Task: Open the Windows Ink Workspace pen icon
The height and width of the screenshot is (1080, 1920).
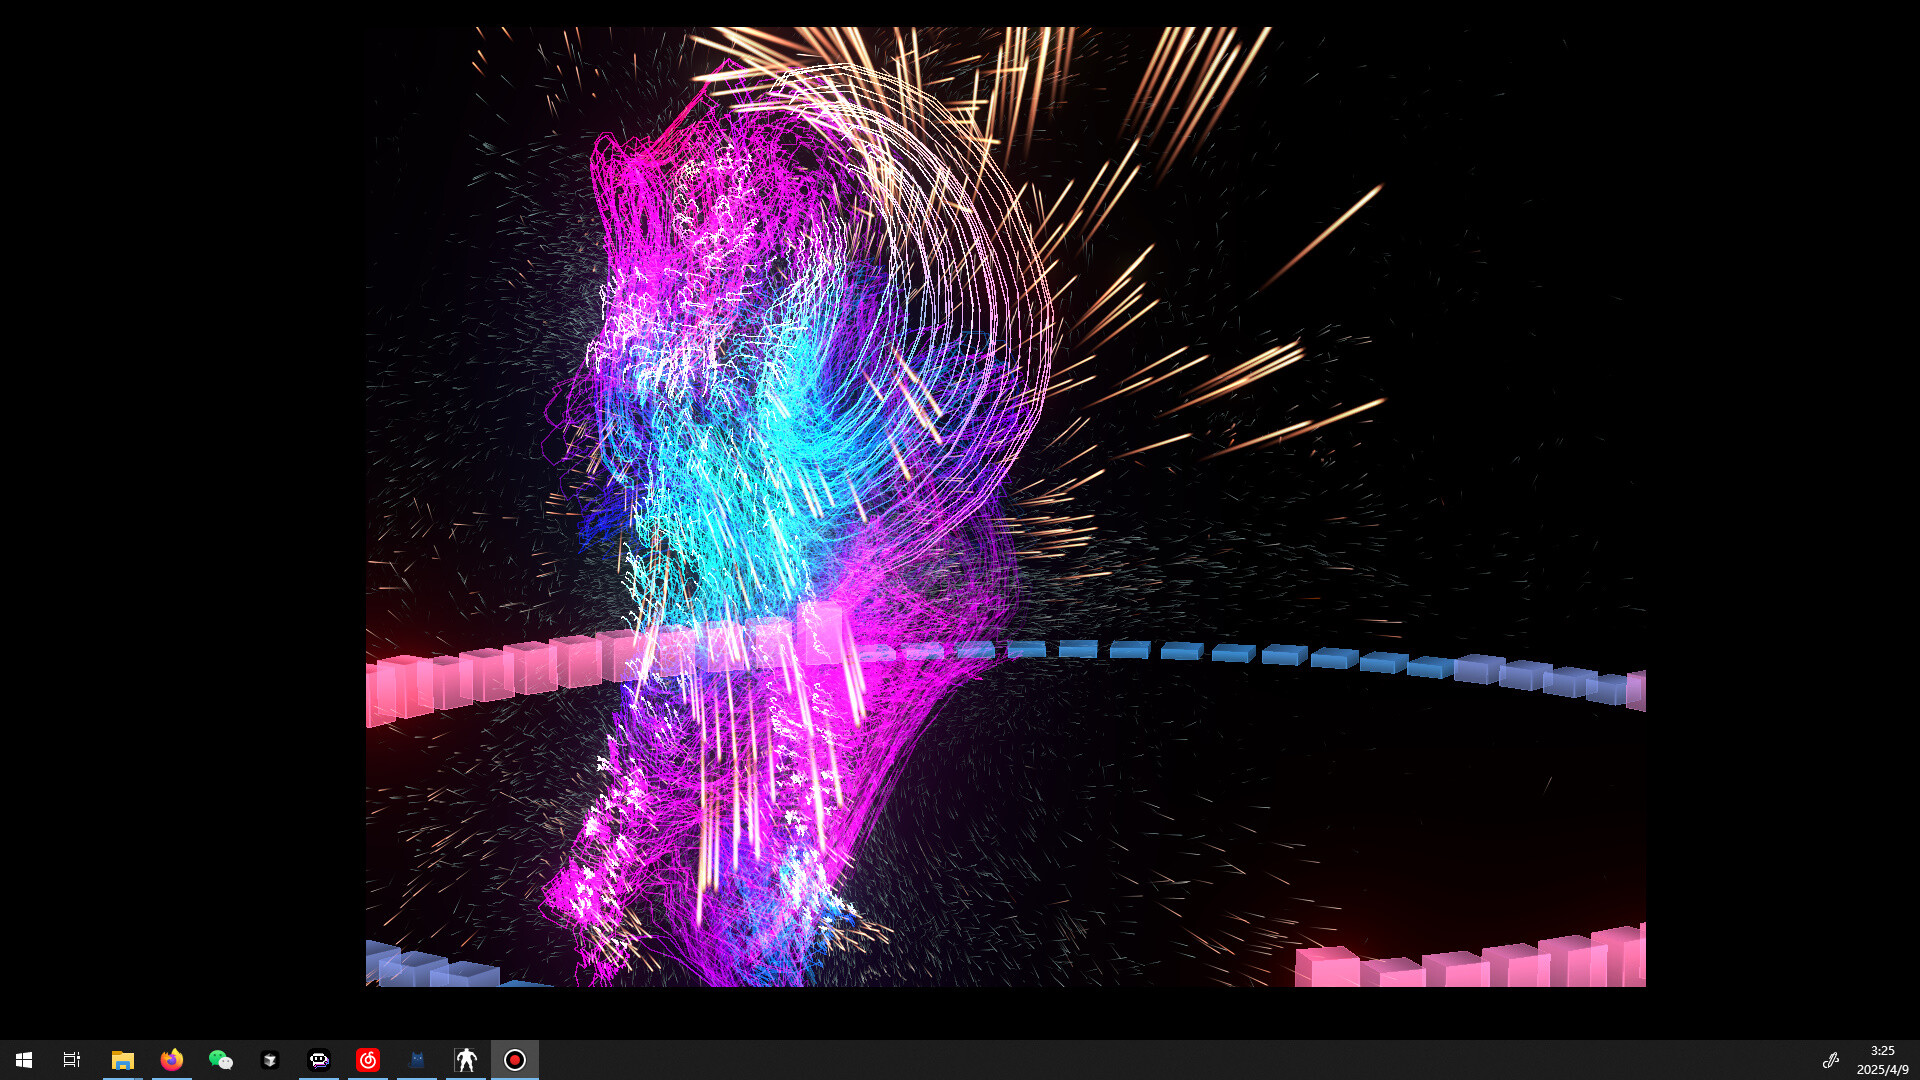Action: [1831, 1060]
